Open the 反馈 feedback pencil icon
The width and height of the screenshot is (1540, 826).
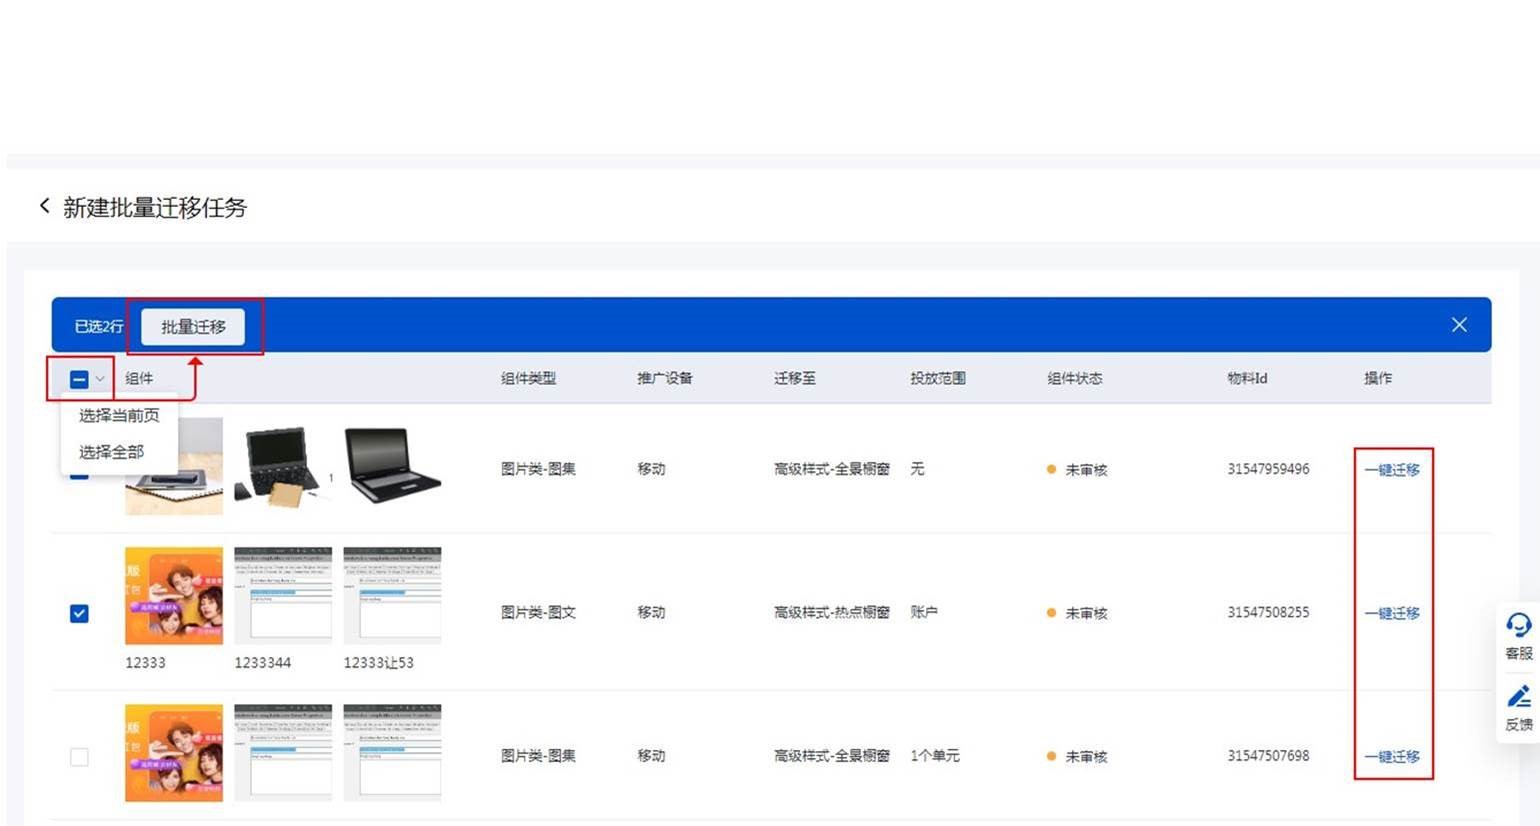pyautogui.click(x=1518, y=697)
